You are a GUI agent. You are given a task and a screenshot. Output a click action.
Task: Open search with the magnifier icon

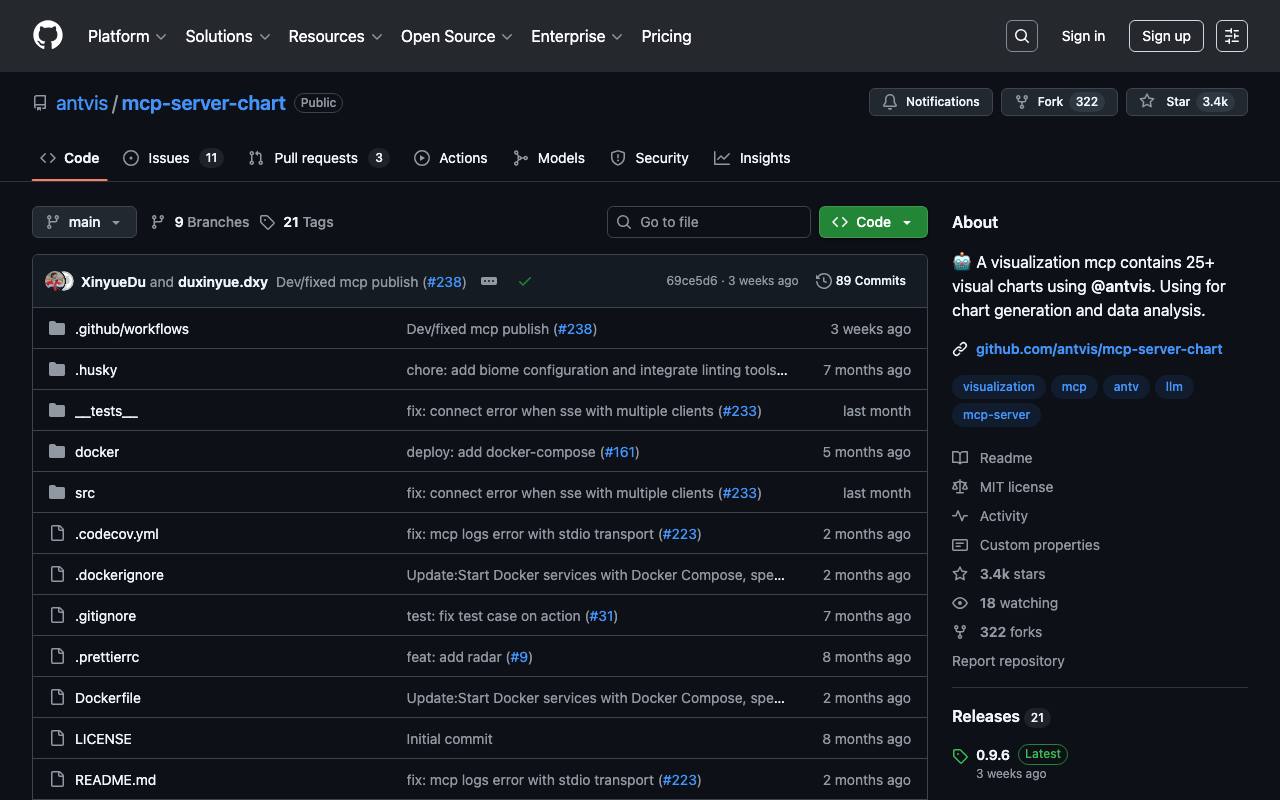click(1021, 36)
